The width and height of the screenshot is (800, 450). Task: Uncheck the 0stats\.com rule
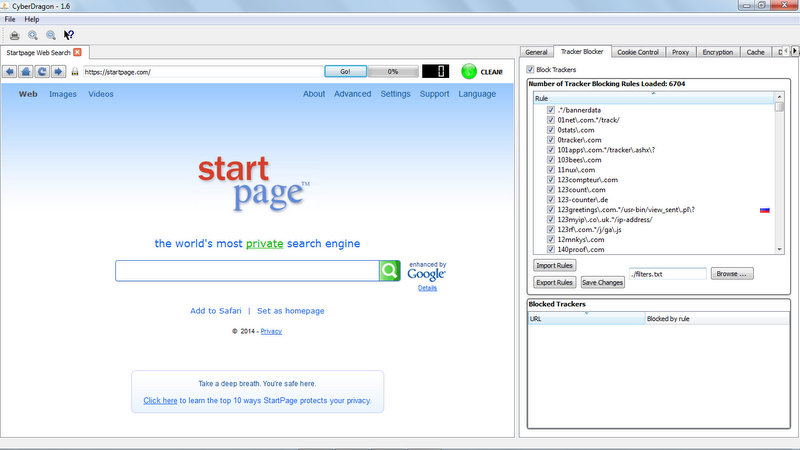(551, 130)
